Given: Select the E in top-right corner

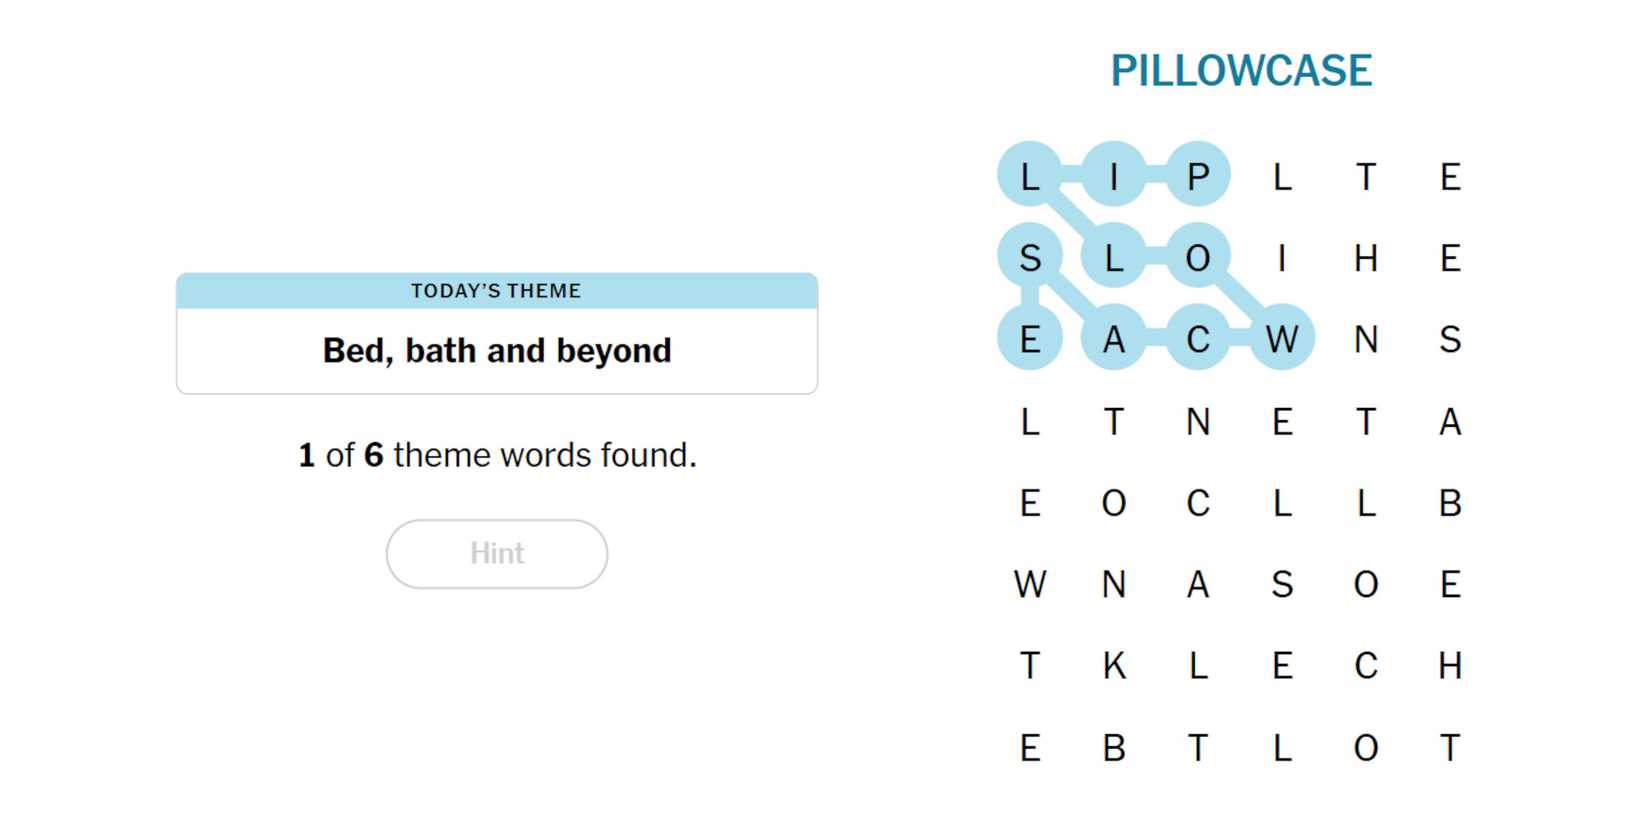Looking at the screenshot, I should pos(1450,177).
